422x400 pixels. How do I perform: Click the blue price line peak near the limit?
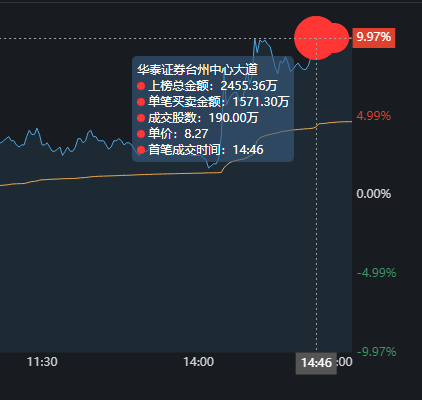(x=255, y=39)
